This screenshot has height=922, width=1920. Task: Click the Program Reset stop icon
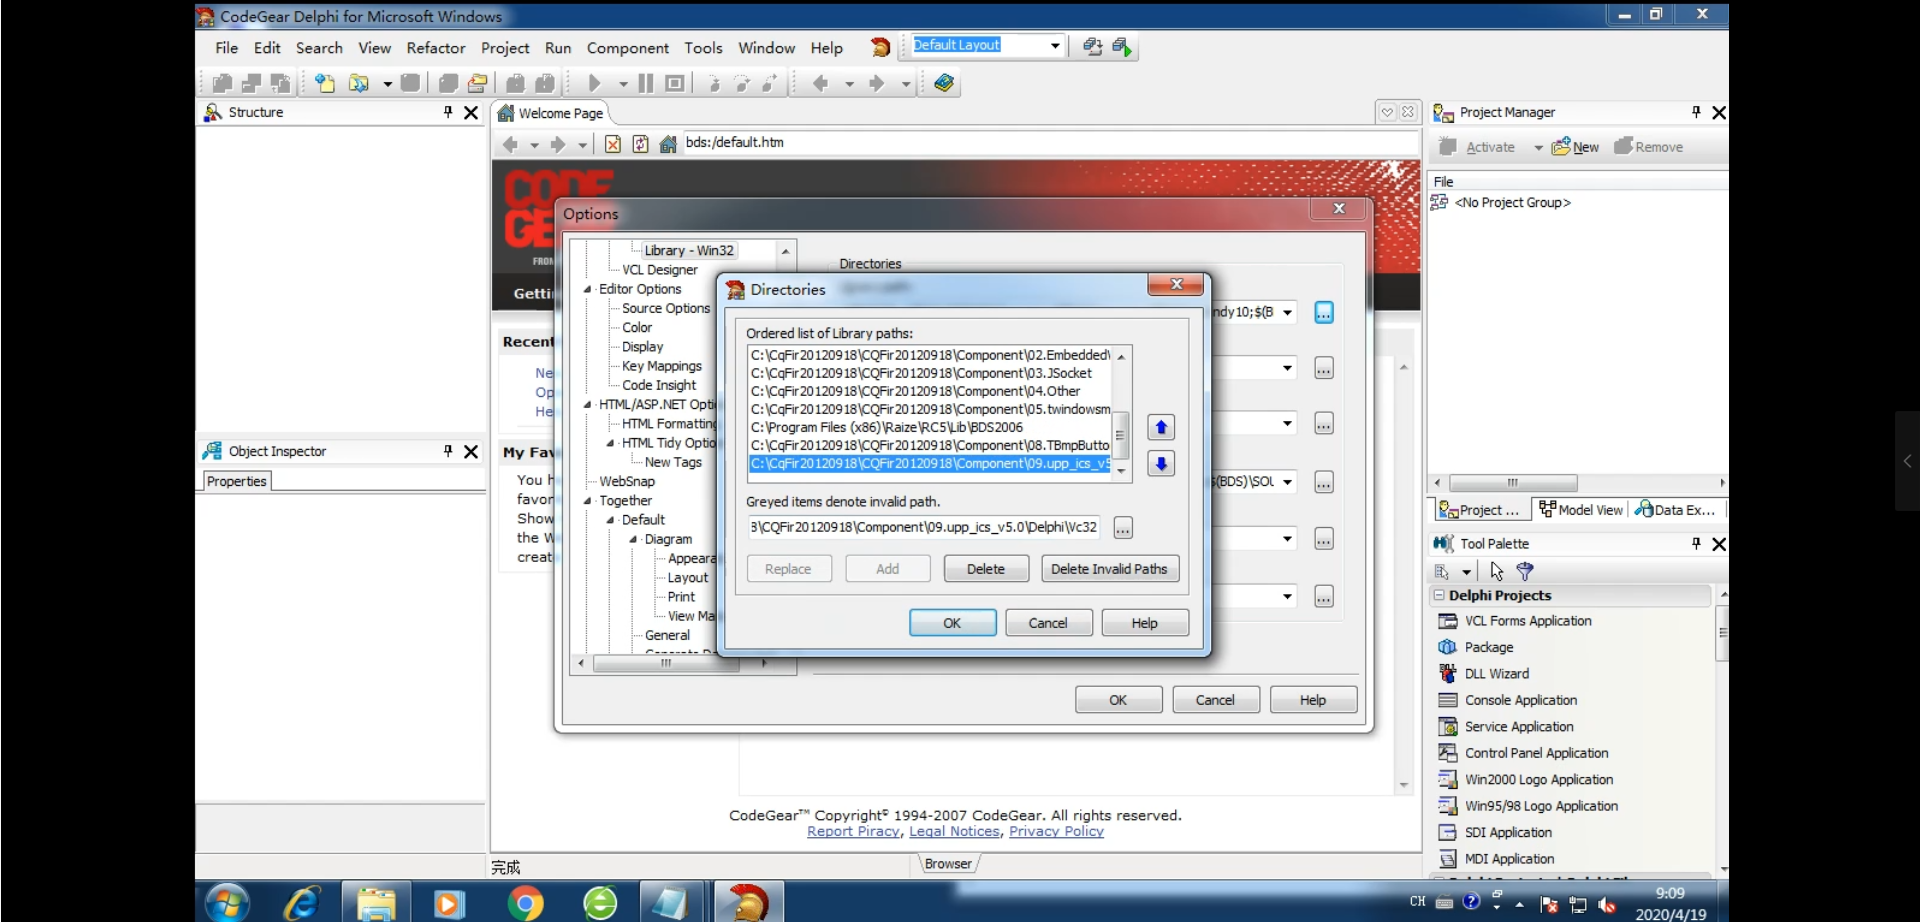(x=675, y=83)
